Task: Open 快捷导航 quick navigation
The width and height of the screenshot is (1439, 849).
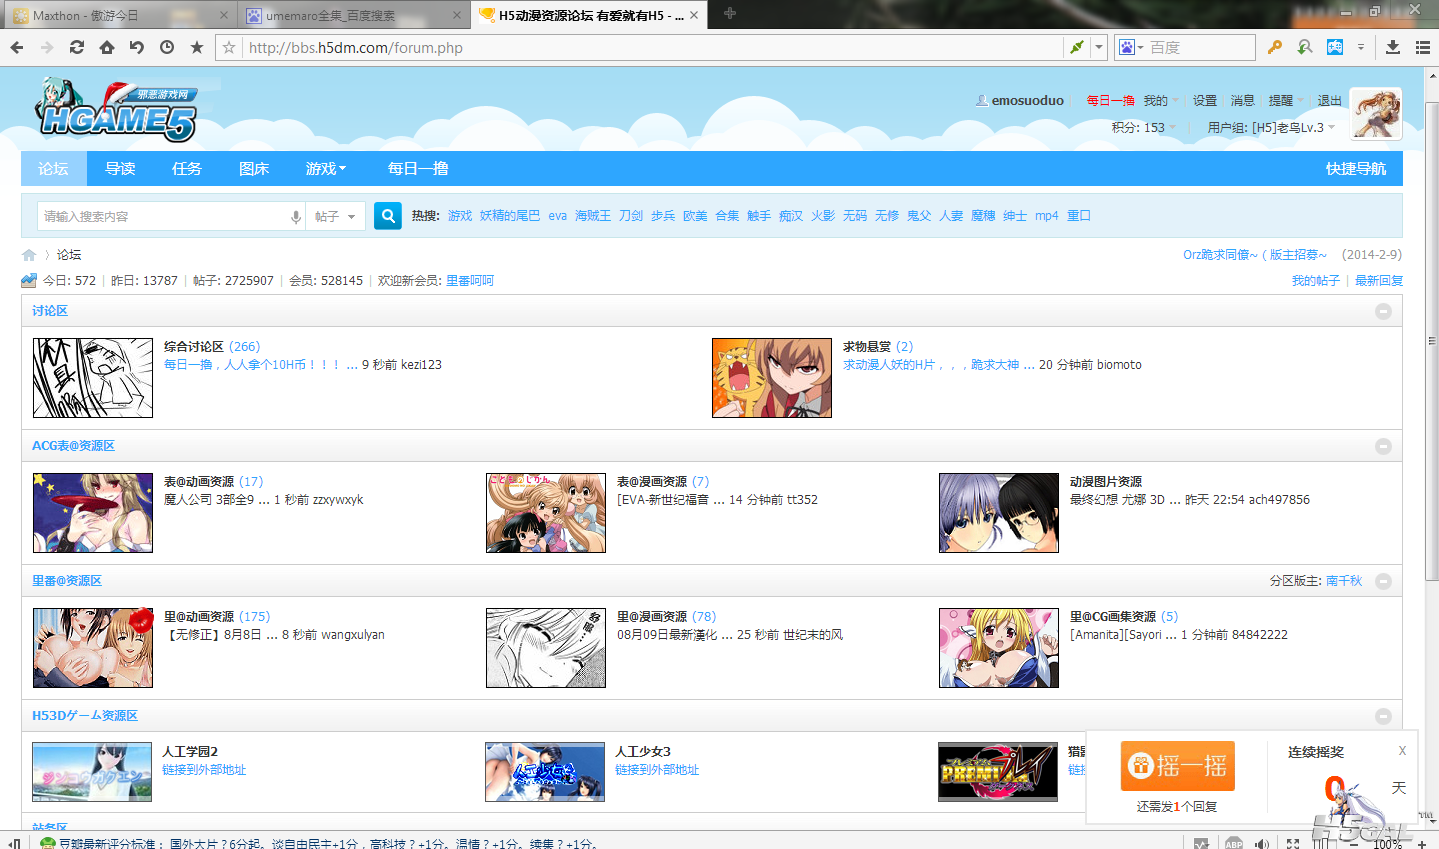Action: pos(1356,168)
